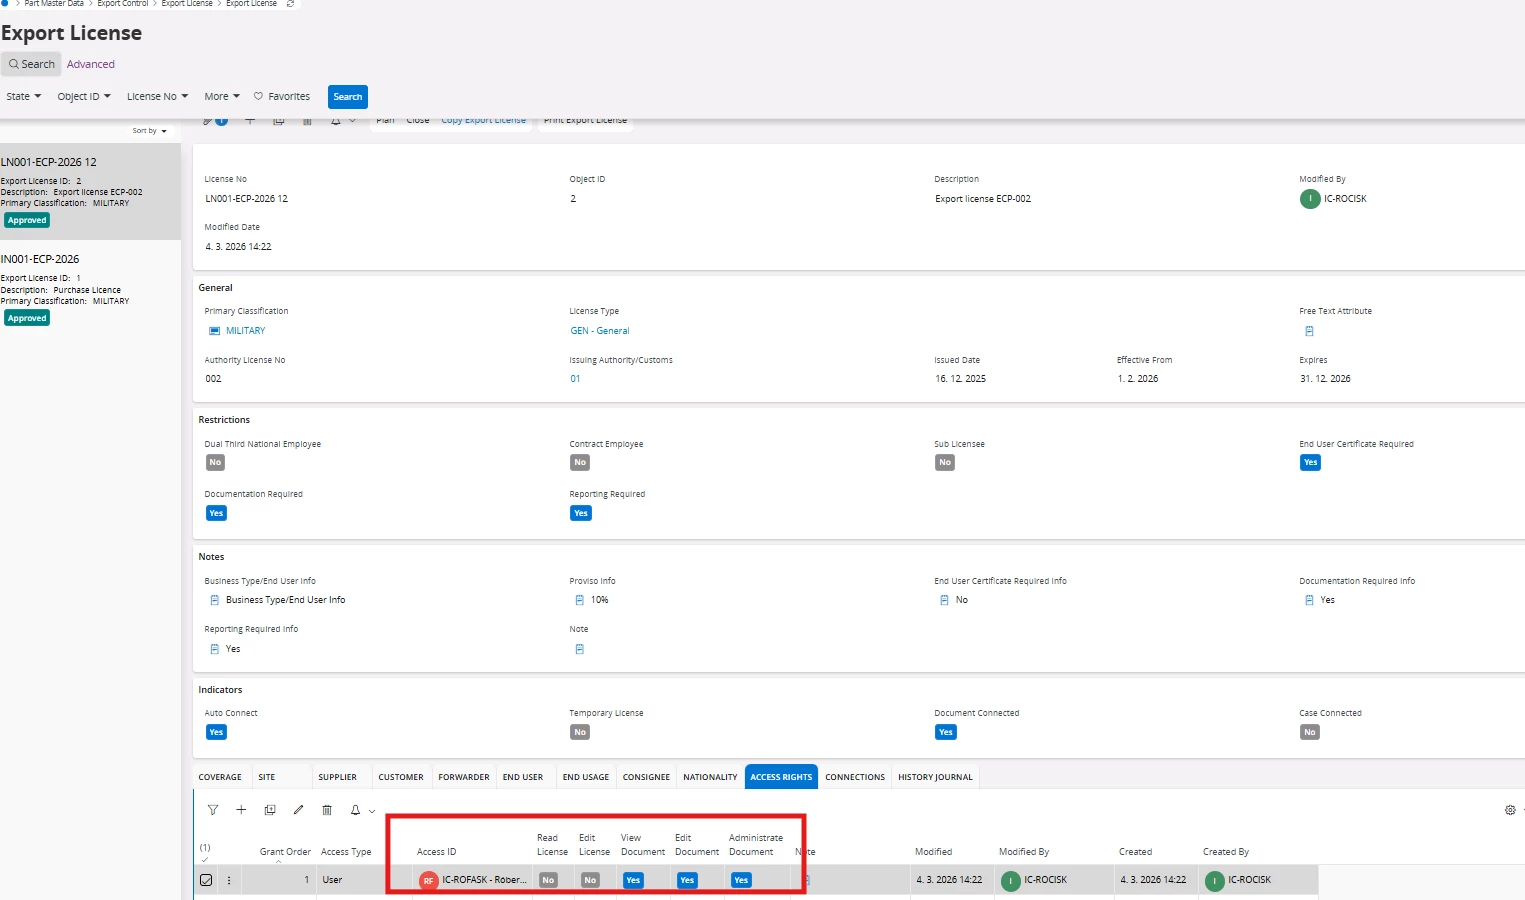Open Business Type/End User Info note icon

214,600
